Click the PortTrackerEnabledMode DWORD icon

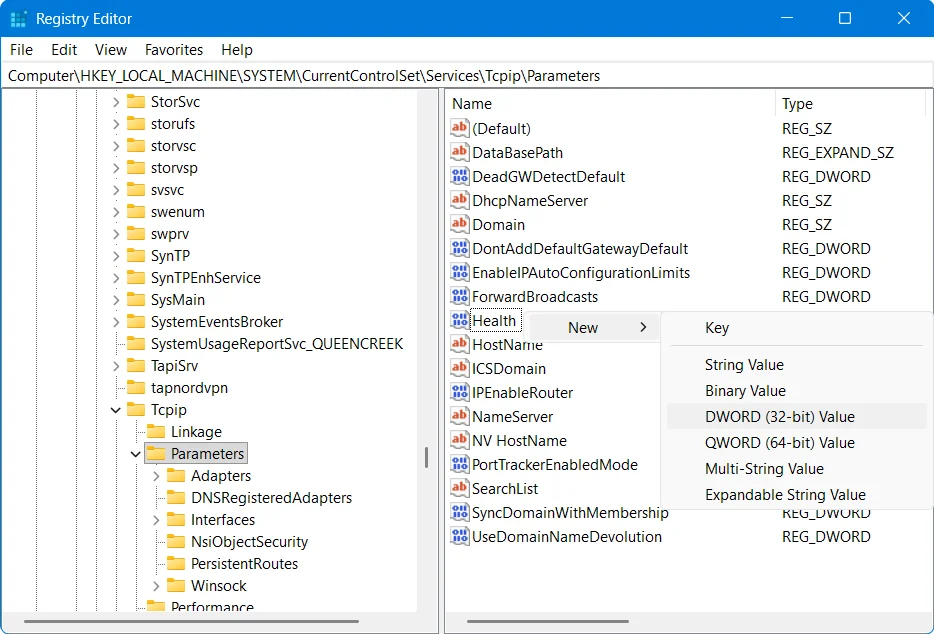coord(459,464)
